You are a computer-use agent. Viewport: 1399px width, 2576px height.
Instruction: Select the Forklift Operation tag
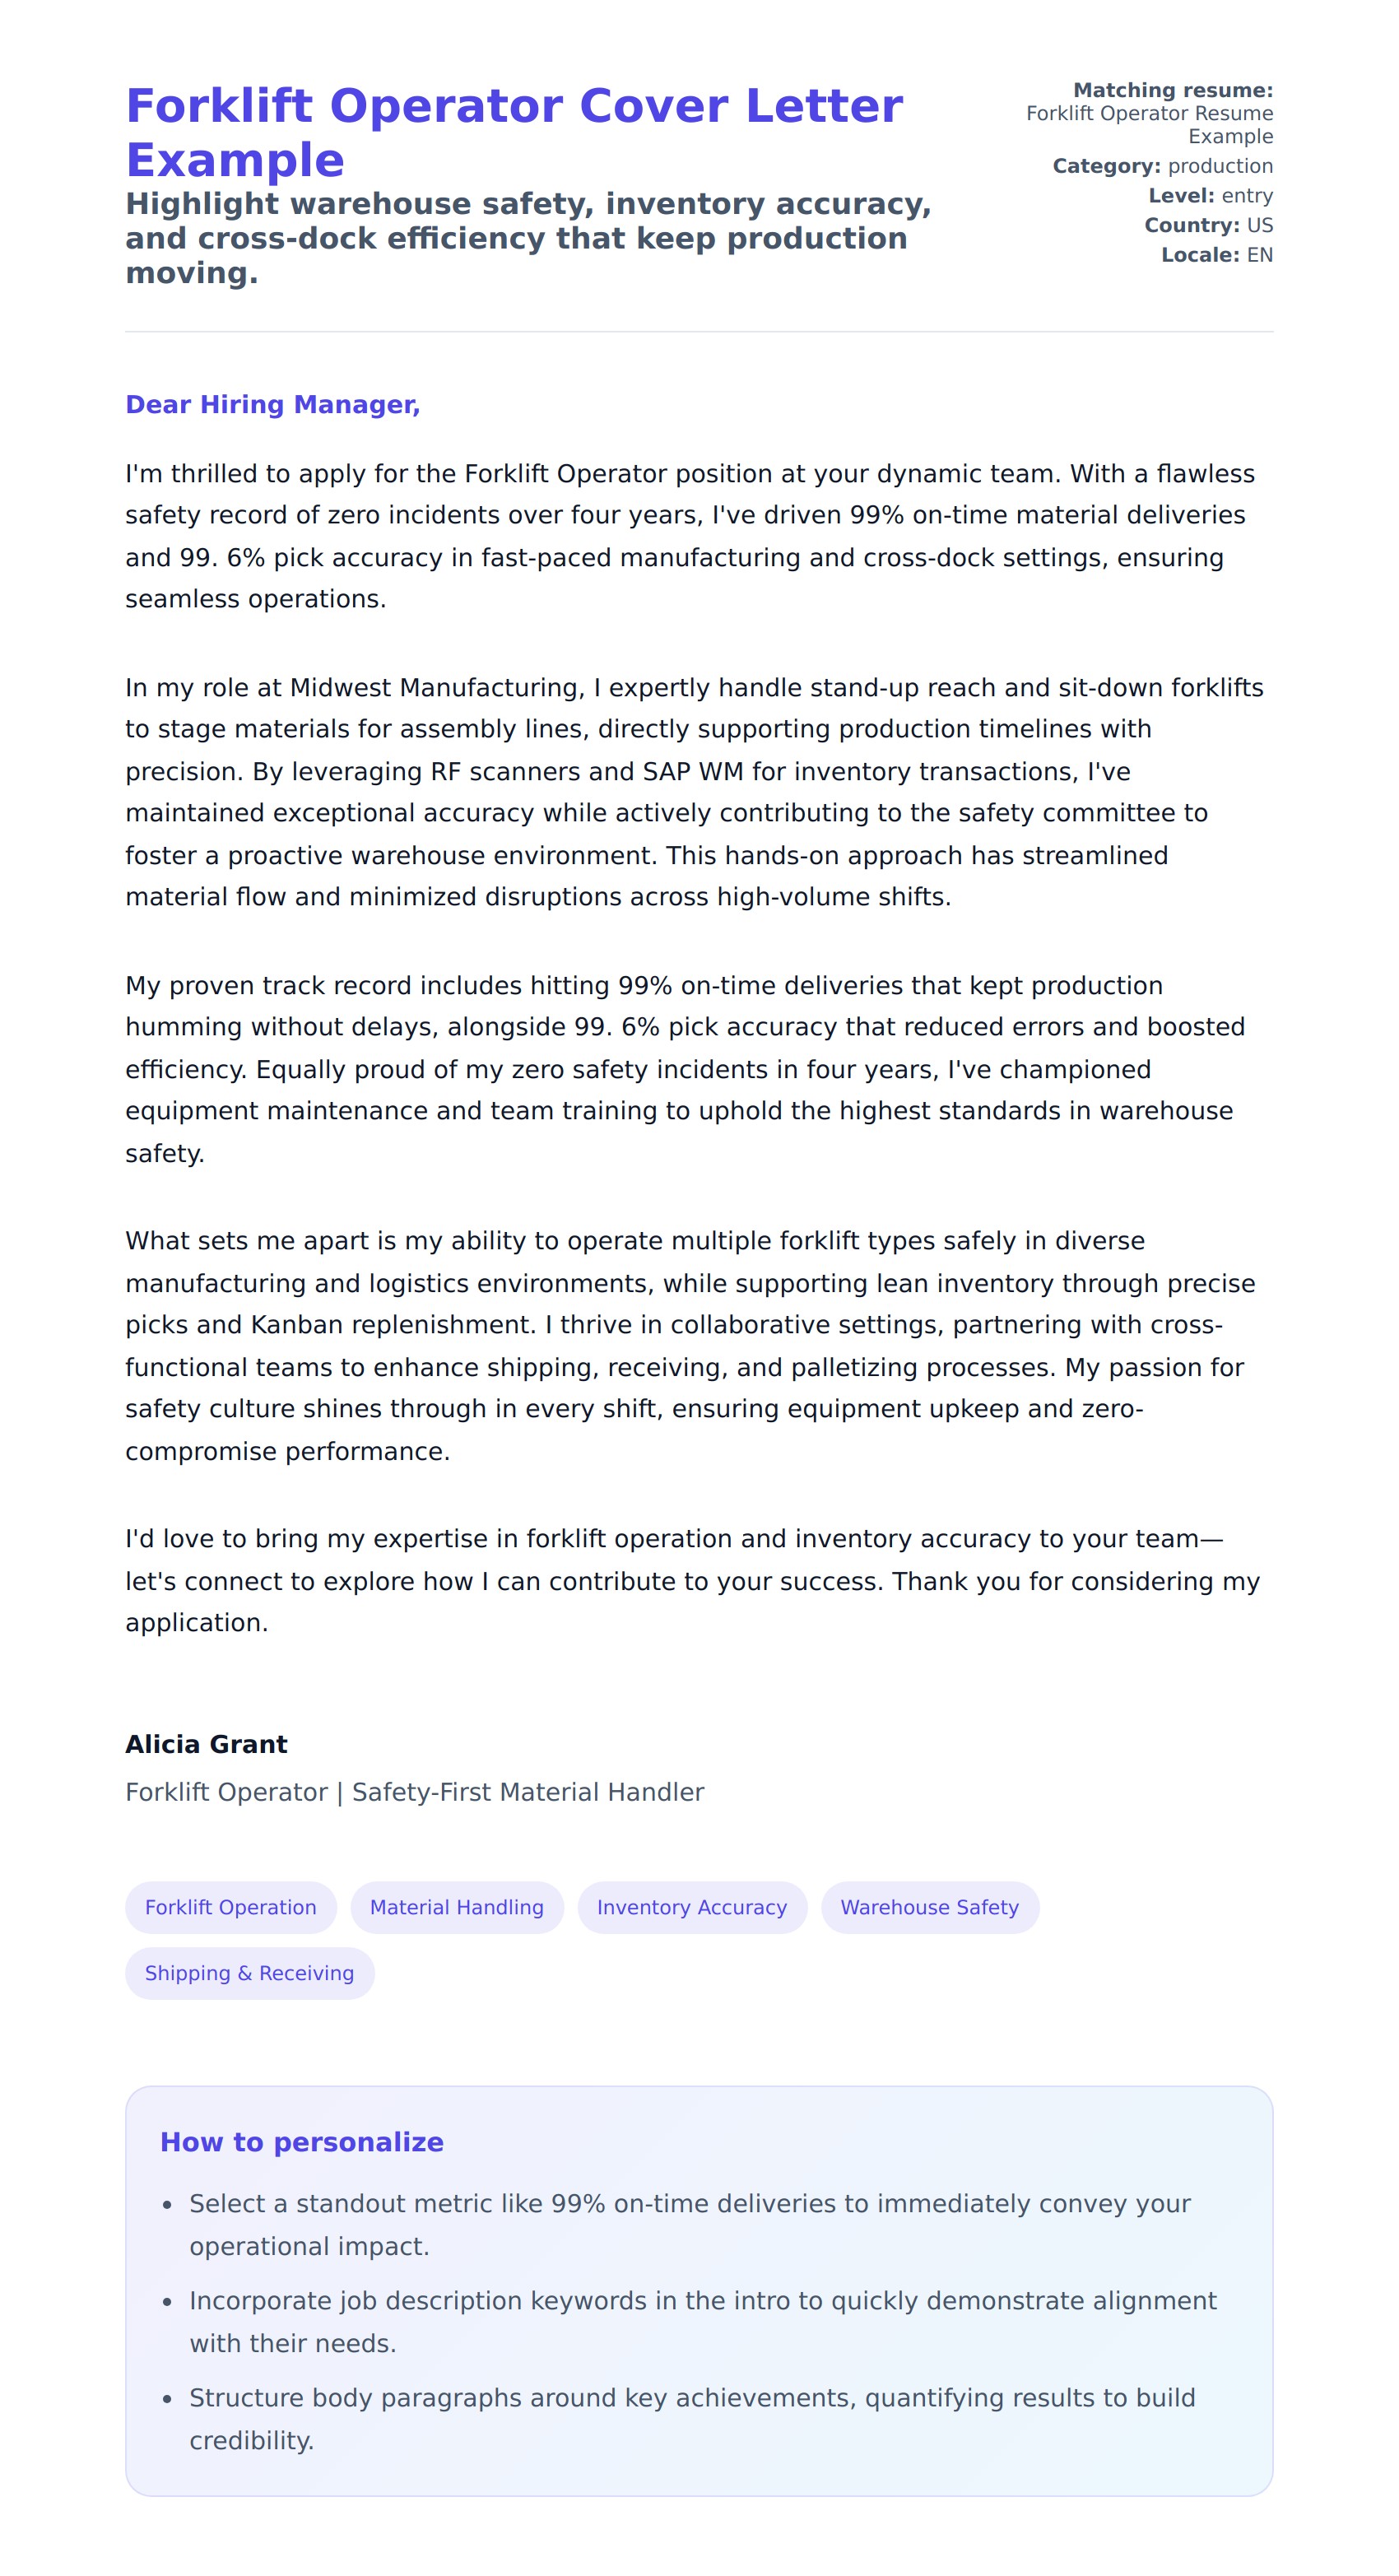[x=230, y=1907]
